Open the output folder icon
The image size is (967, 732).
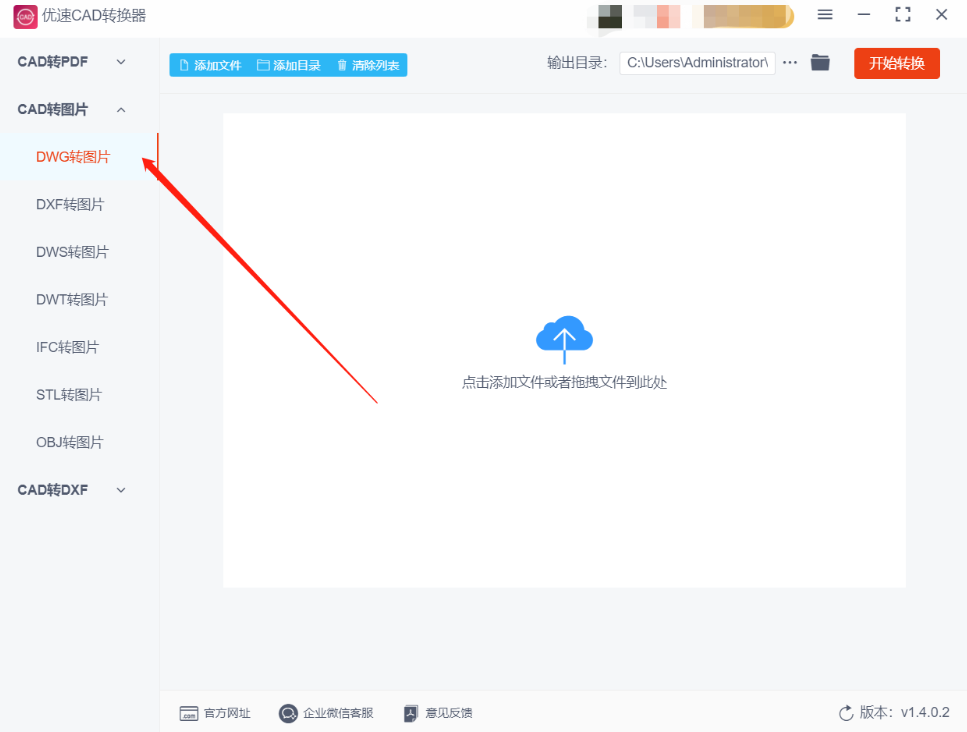click(820, 62)
